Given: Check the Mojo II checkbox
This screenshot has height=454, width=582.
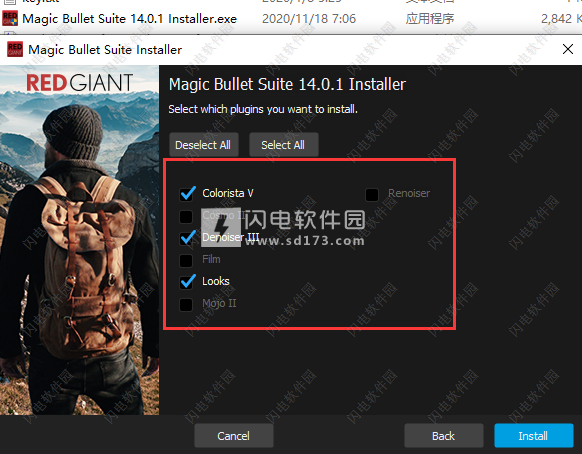Looking at the screenshot, I should [186, 304].
